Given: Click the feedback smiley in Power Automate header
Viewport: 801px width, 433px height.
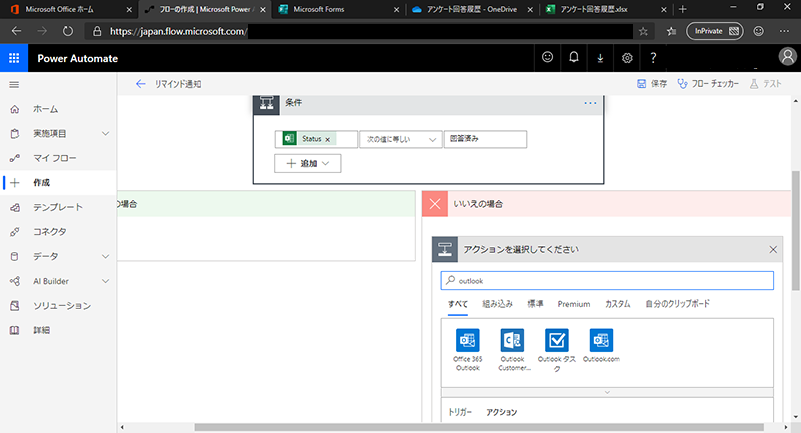Looking at the screenshot, I should (547, 58).
